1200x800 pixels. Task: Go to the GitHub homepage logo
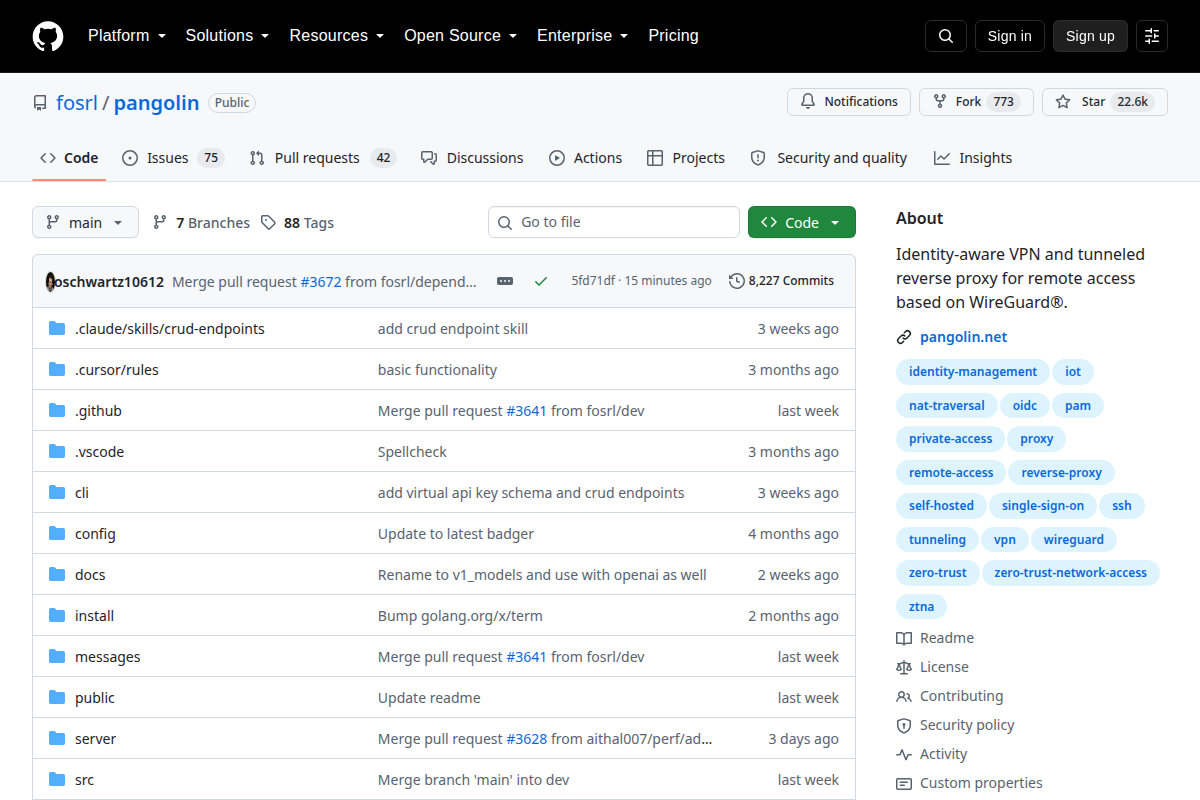48,36
